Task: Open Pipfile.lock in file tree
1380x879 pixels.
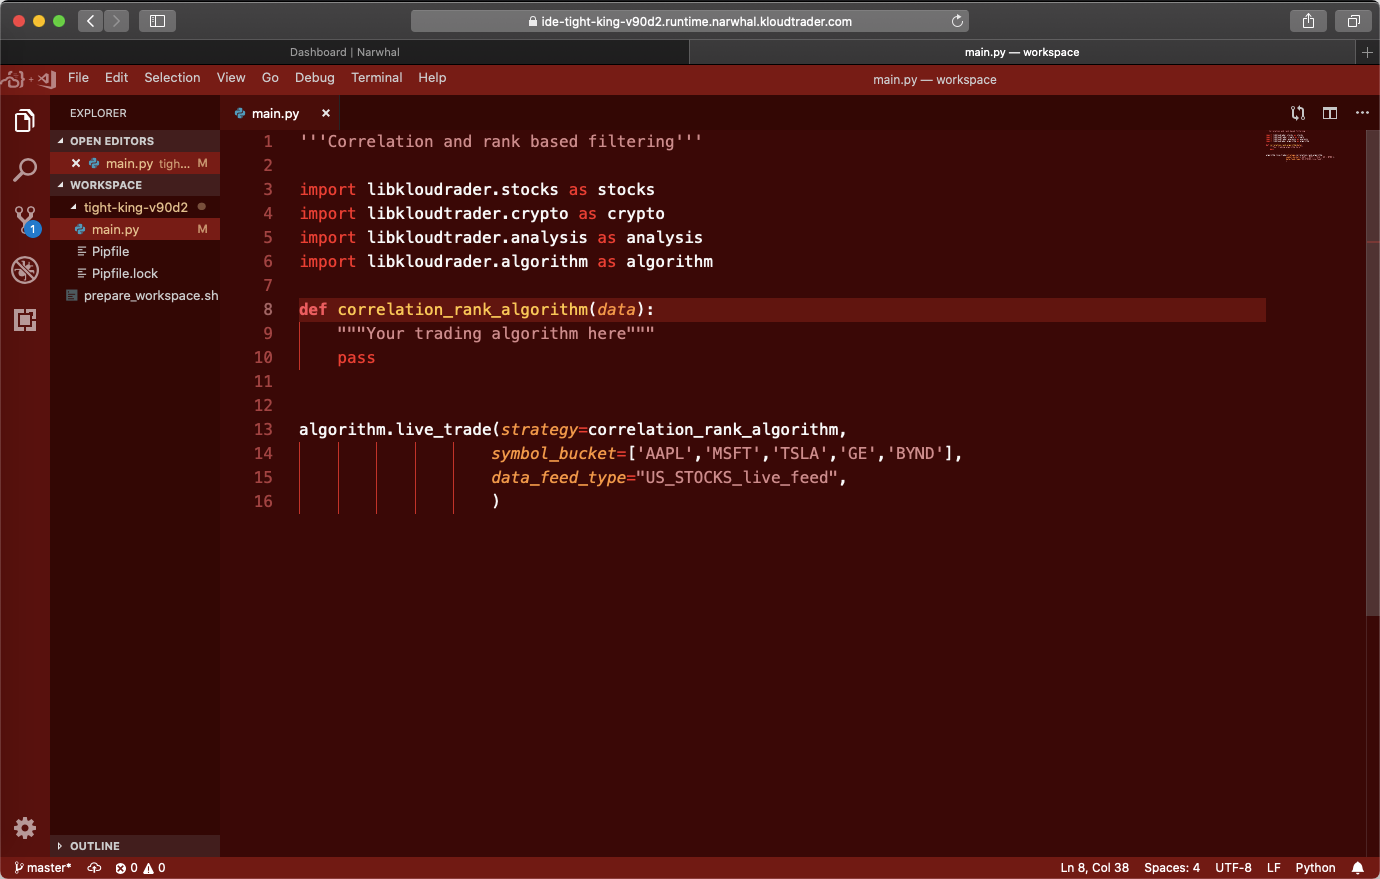Action: click(x=135, y=273)
